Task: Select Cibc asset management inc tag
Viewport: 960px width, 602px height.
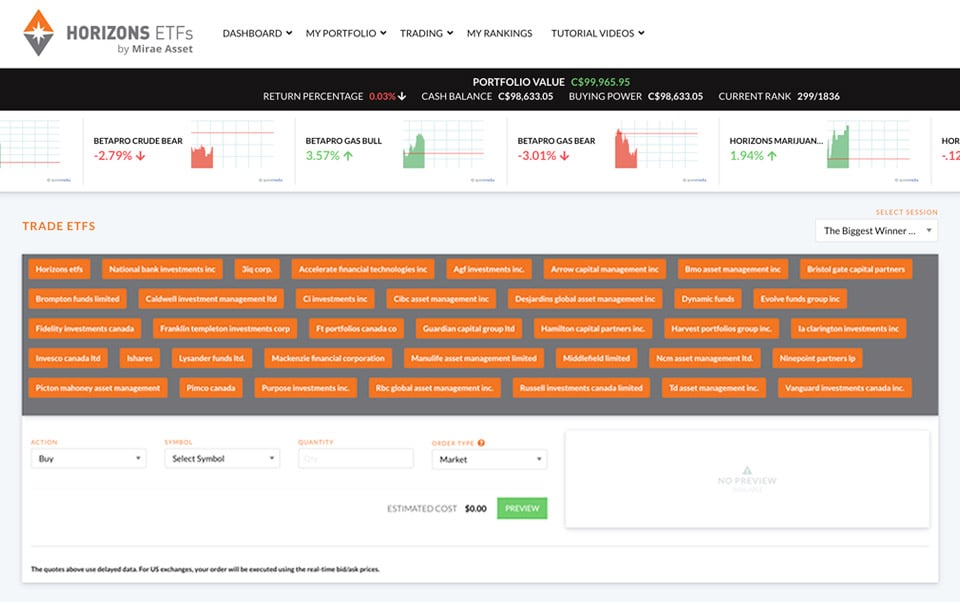Action: tap(441, 299)
